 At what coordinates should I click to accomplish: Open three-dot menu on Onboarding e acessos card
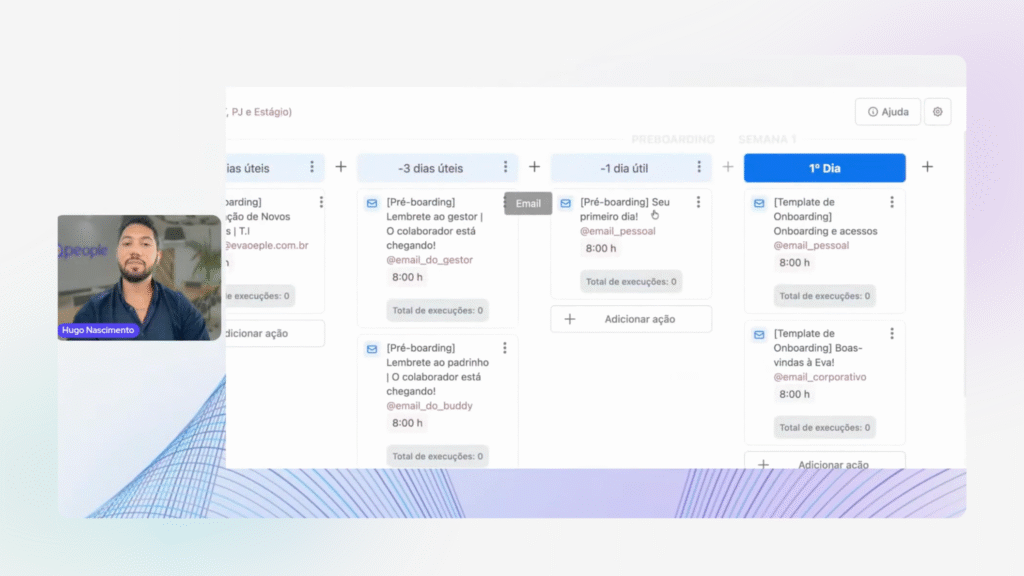892,202
